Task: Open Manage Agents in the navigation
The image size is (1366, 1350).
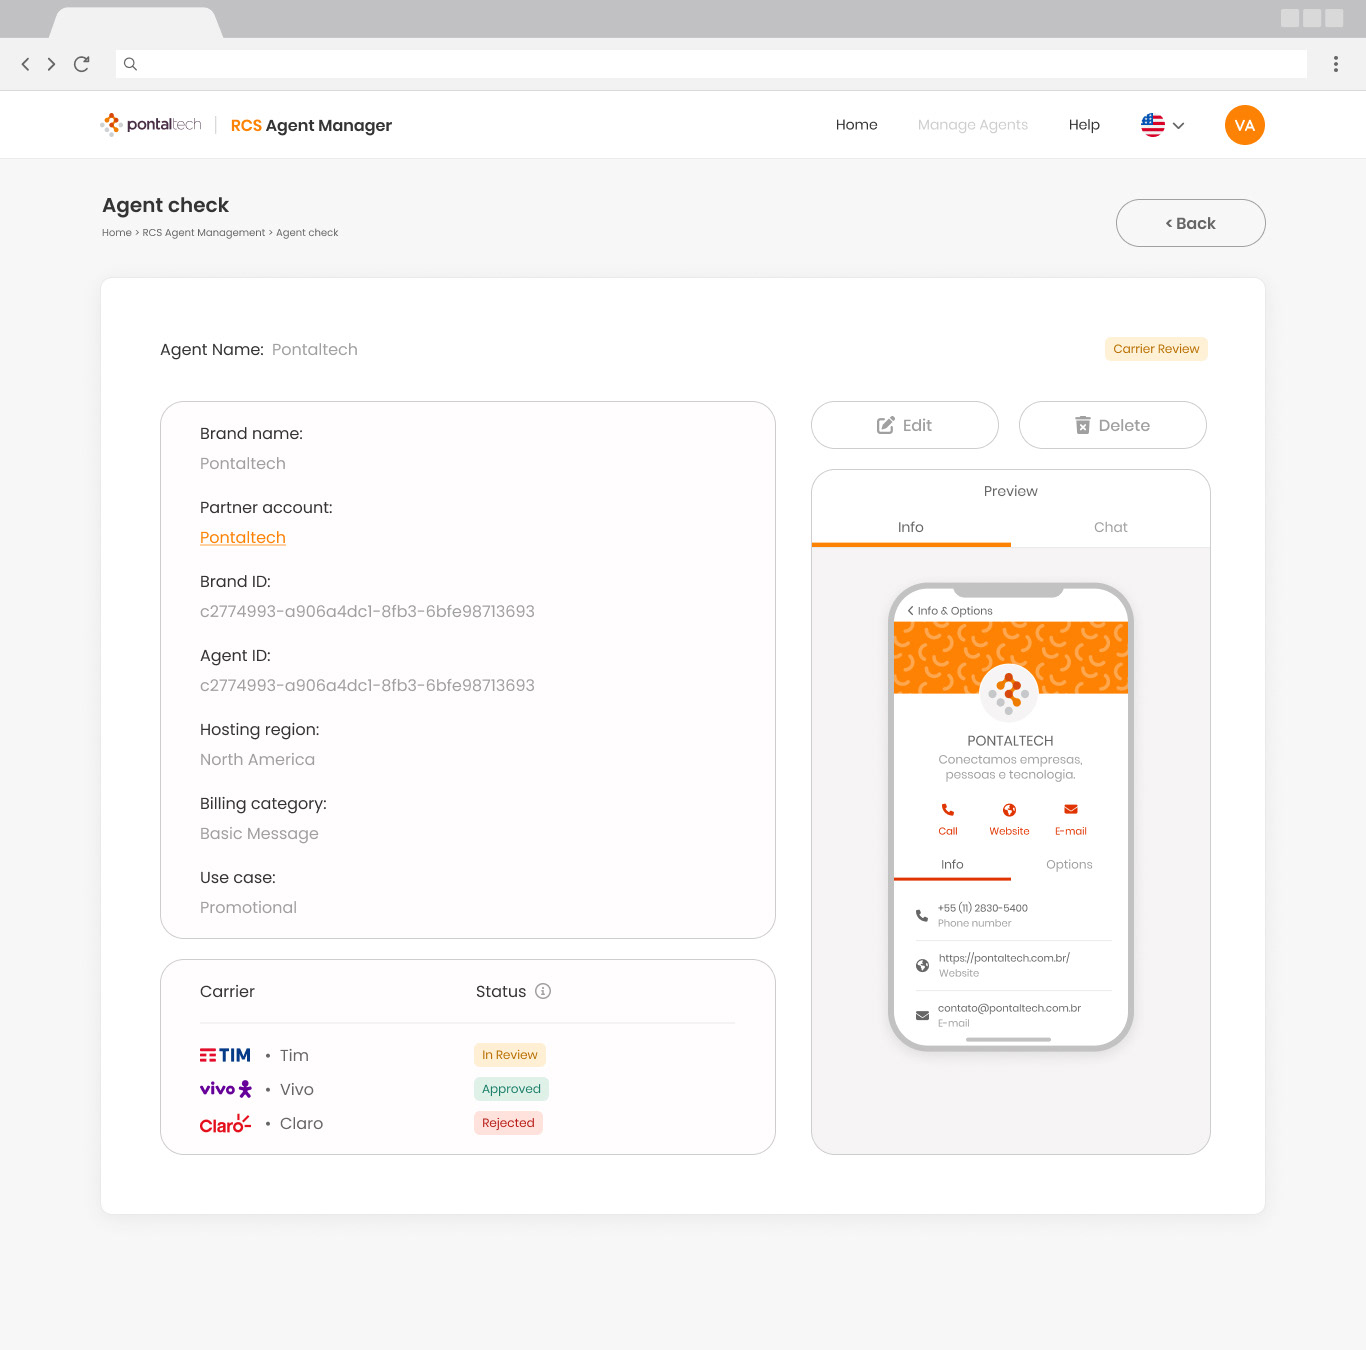Action: pyautogui.click(x=973, y=125)
